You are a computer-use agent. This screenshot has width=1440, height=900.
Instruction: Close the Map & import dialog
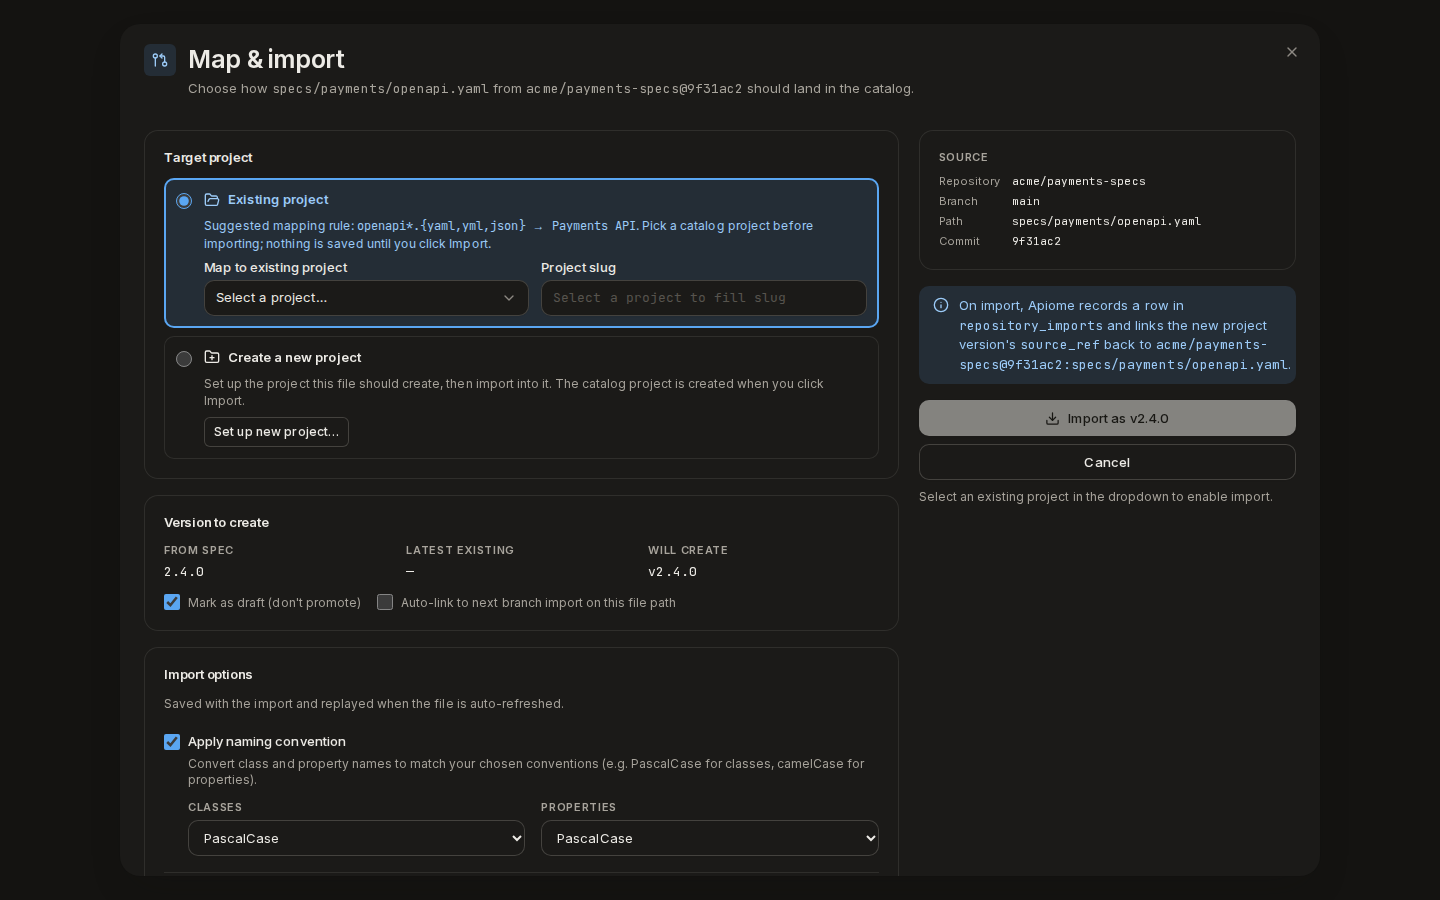pos(1292,52)
